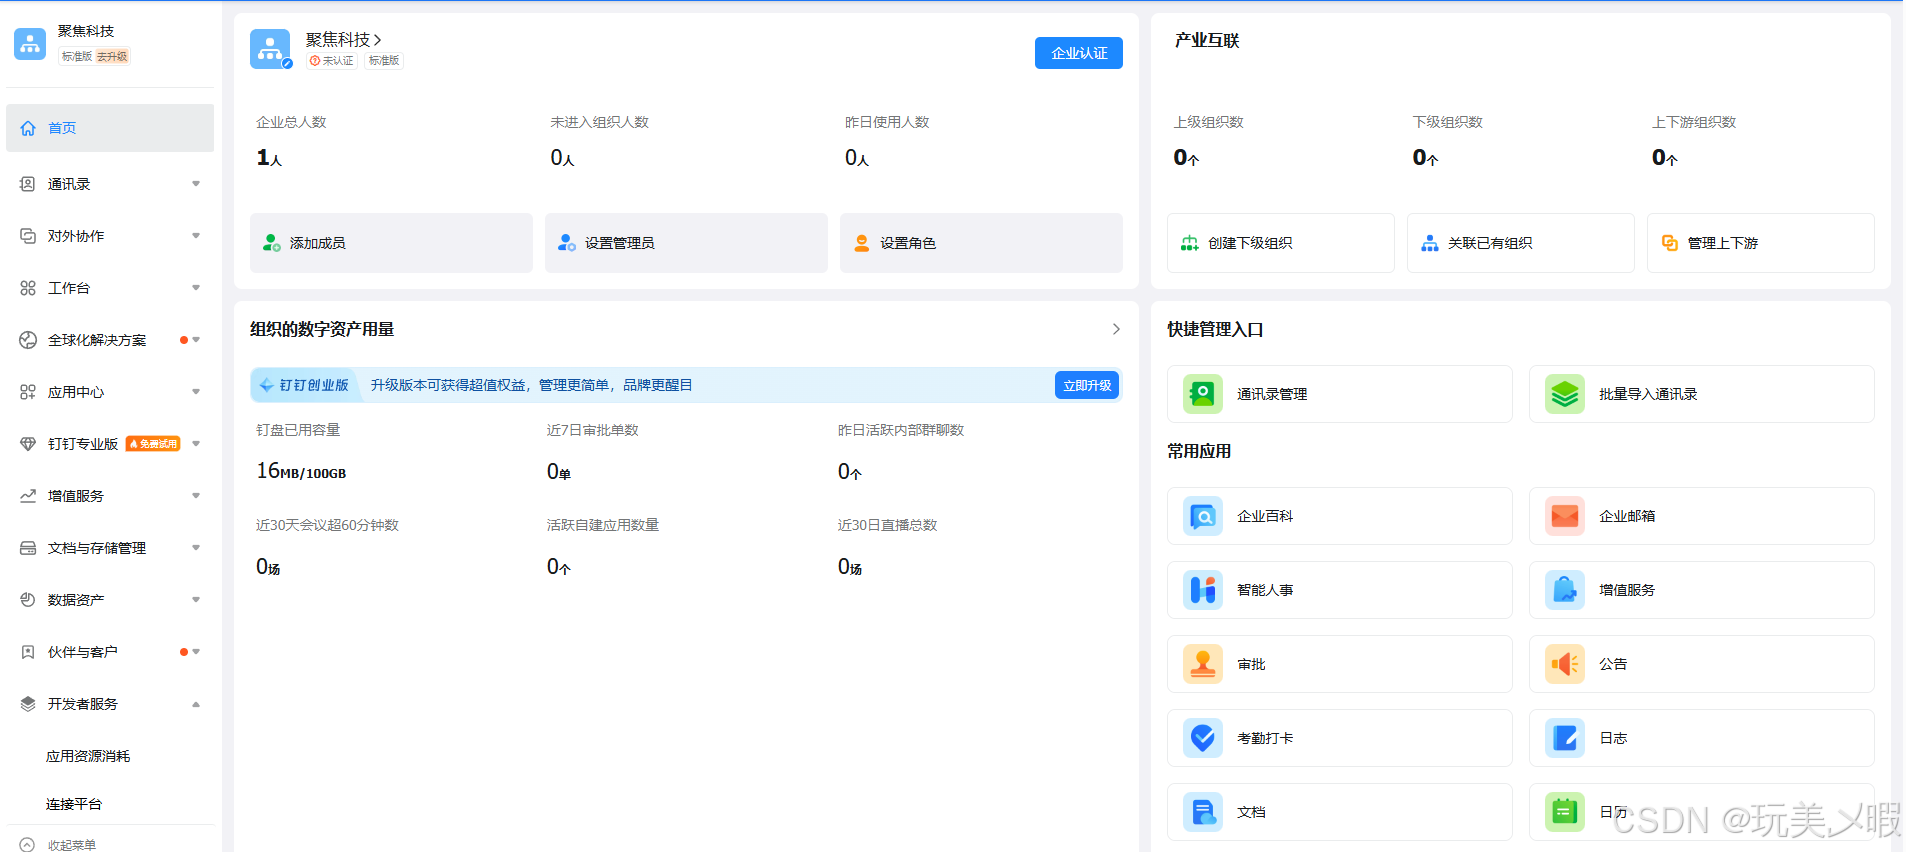Image resolution: width=1906 pixels, height=852 pixels.
Task: Open the 公告 megaphone icon
Action: click(1565, 664)
